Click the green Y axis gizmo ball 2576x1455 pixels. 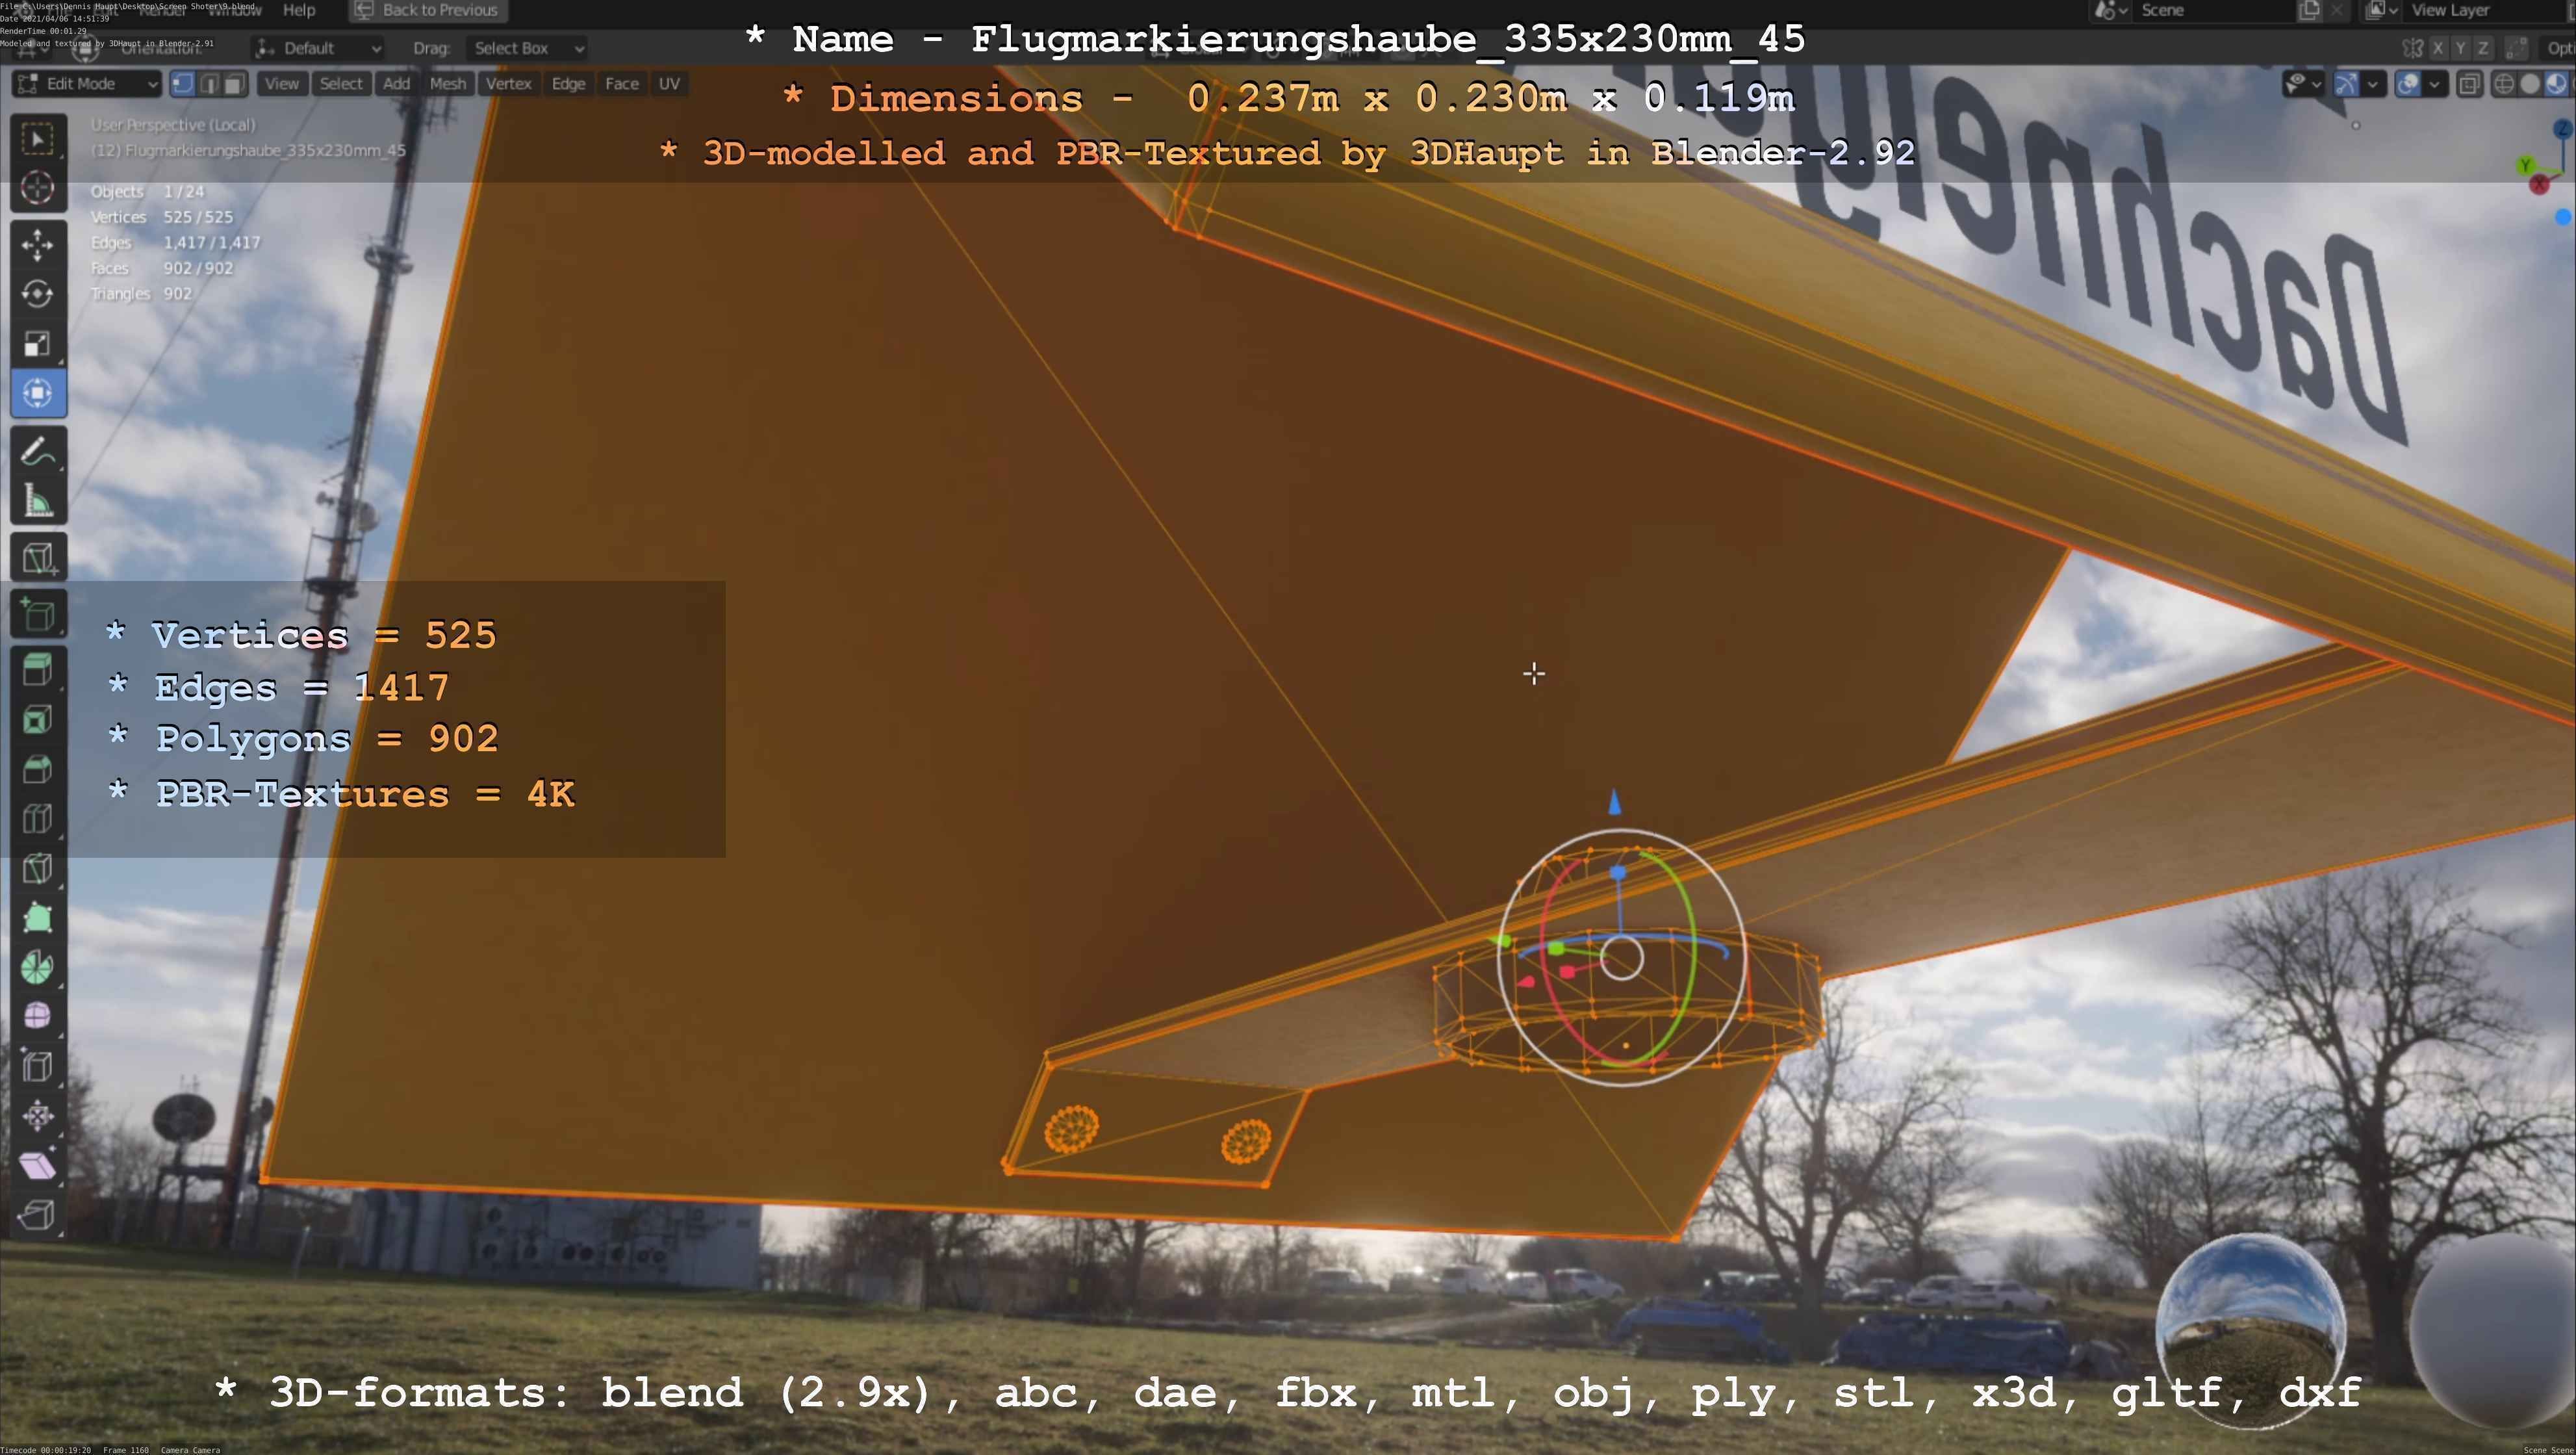pyautogui.click(x=2526, y=166)
